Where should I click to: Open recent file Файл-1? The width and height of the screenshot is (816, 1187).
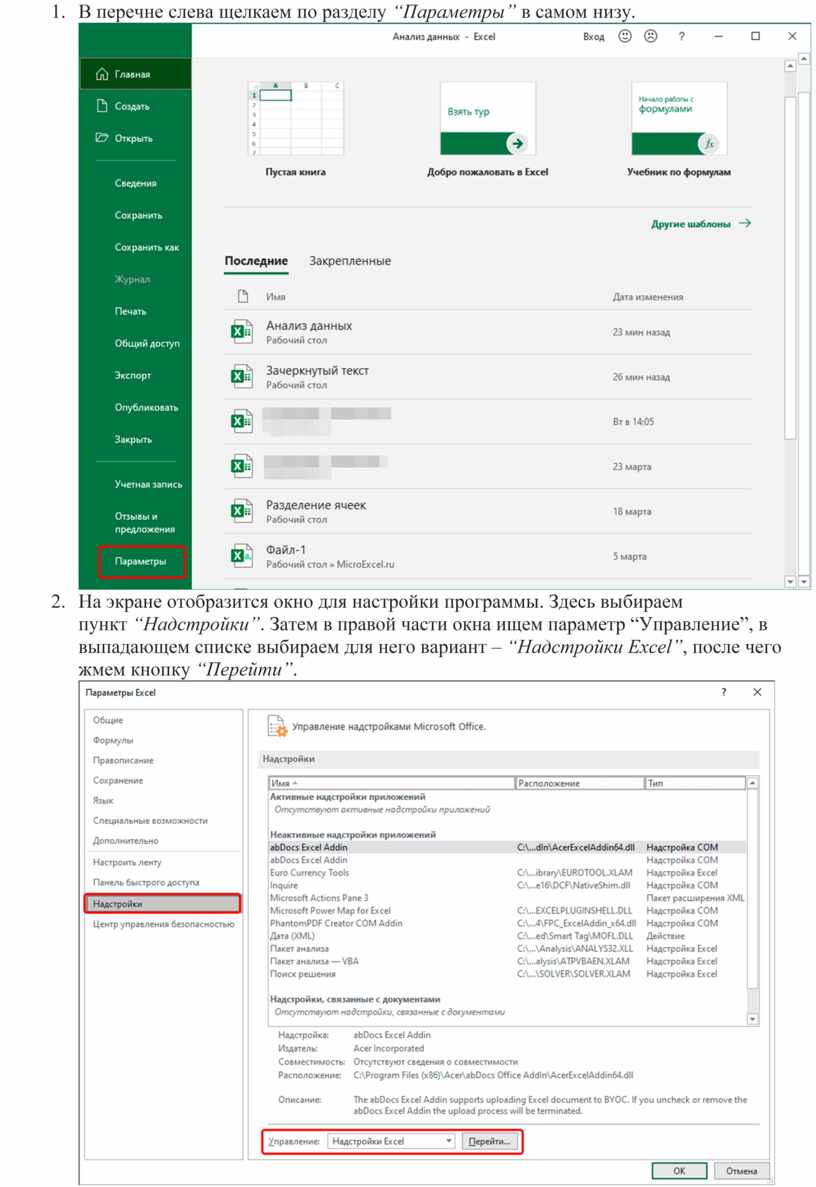[488, 556]
